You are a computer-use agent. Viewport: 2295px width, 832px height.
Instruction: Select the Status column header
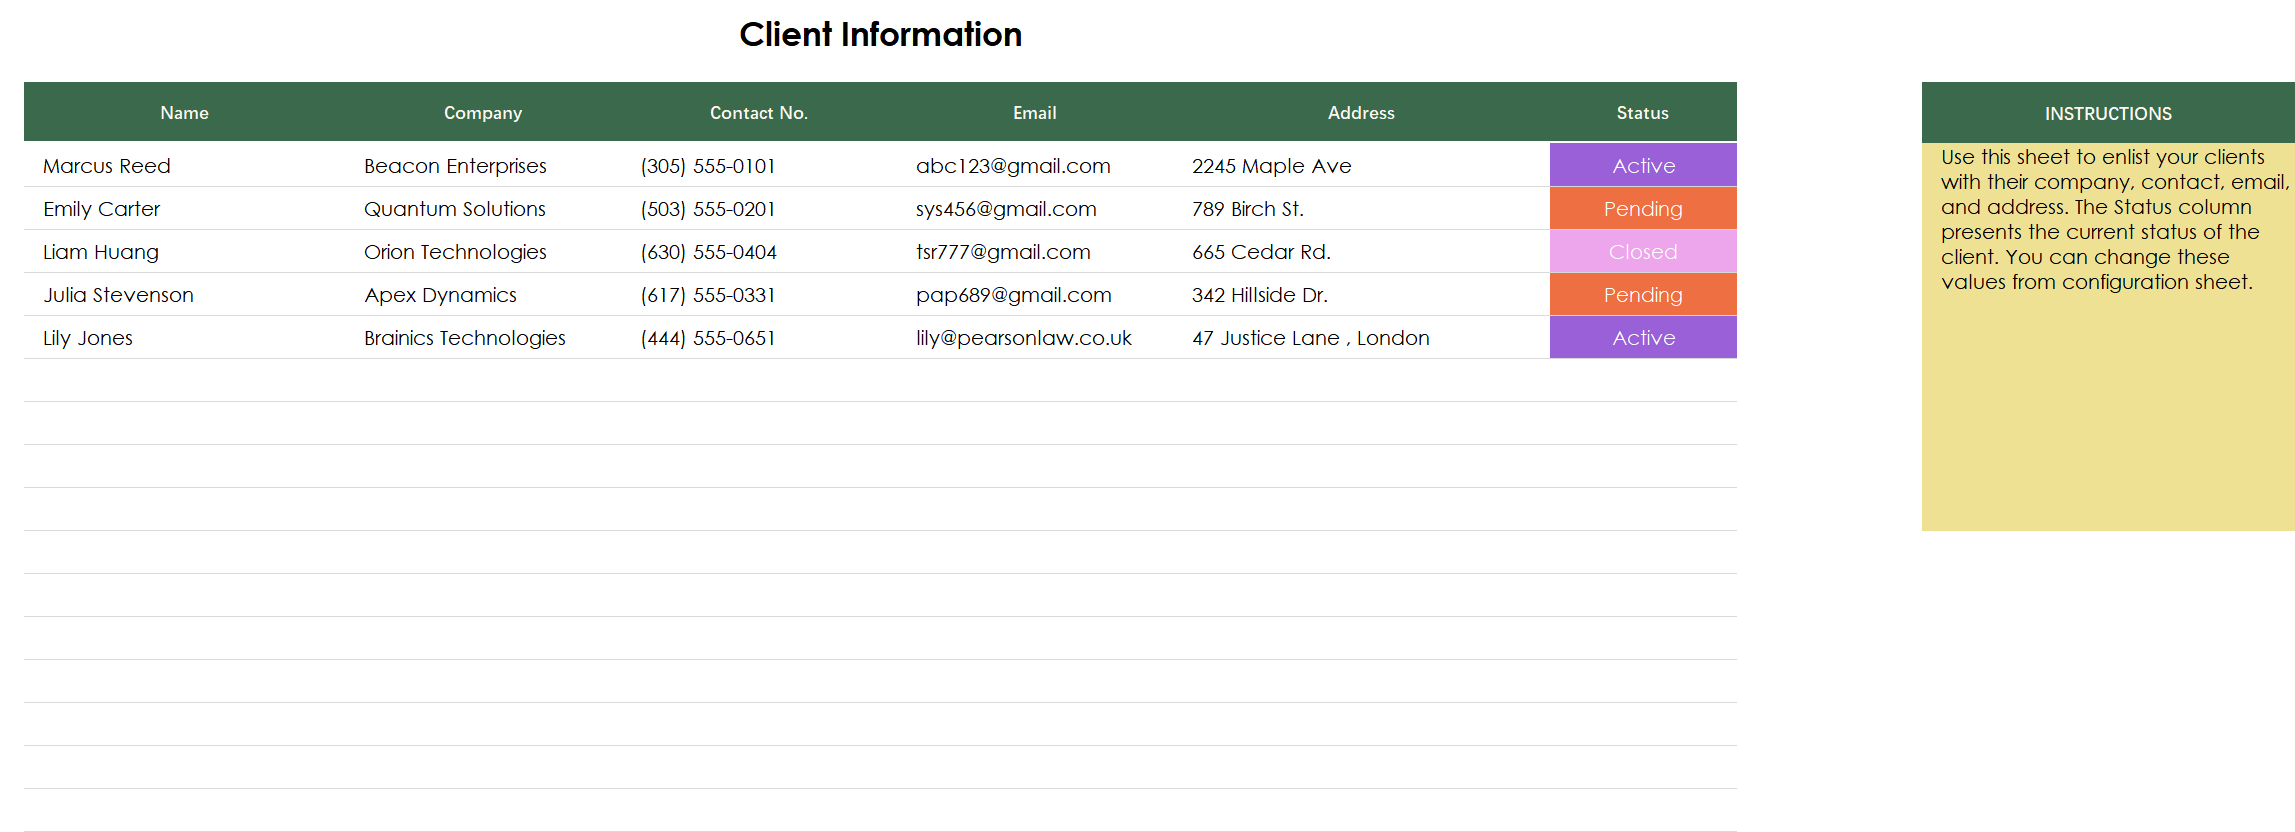(x=1643, y=113)
